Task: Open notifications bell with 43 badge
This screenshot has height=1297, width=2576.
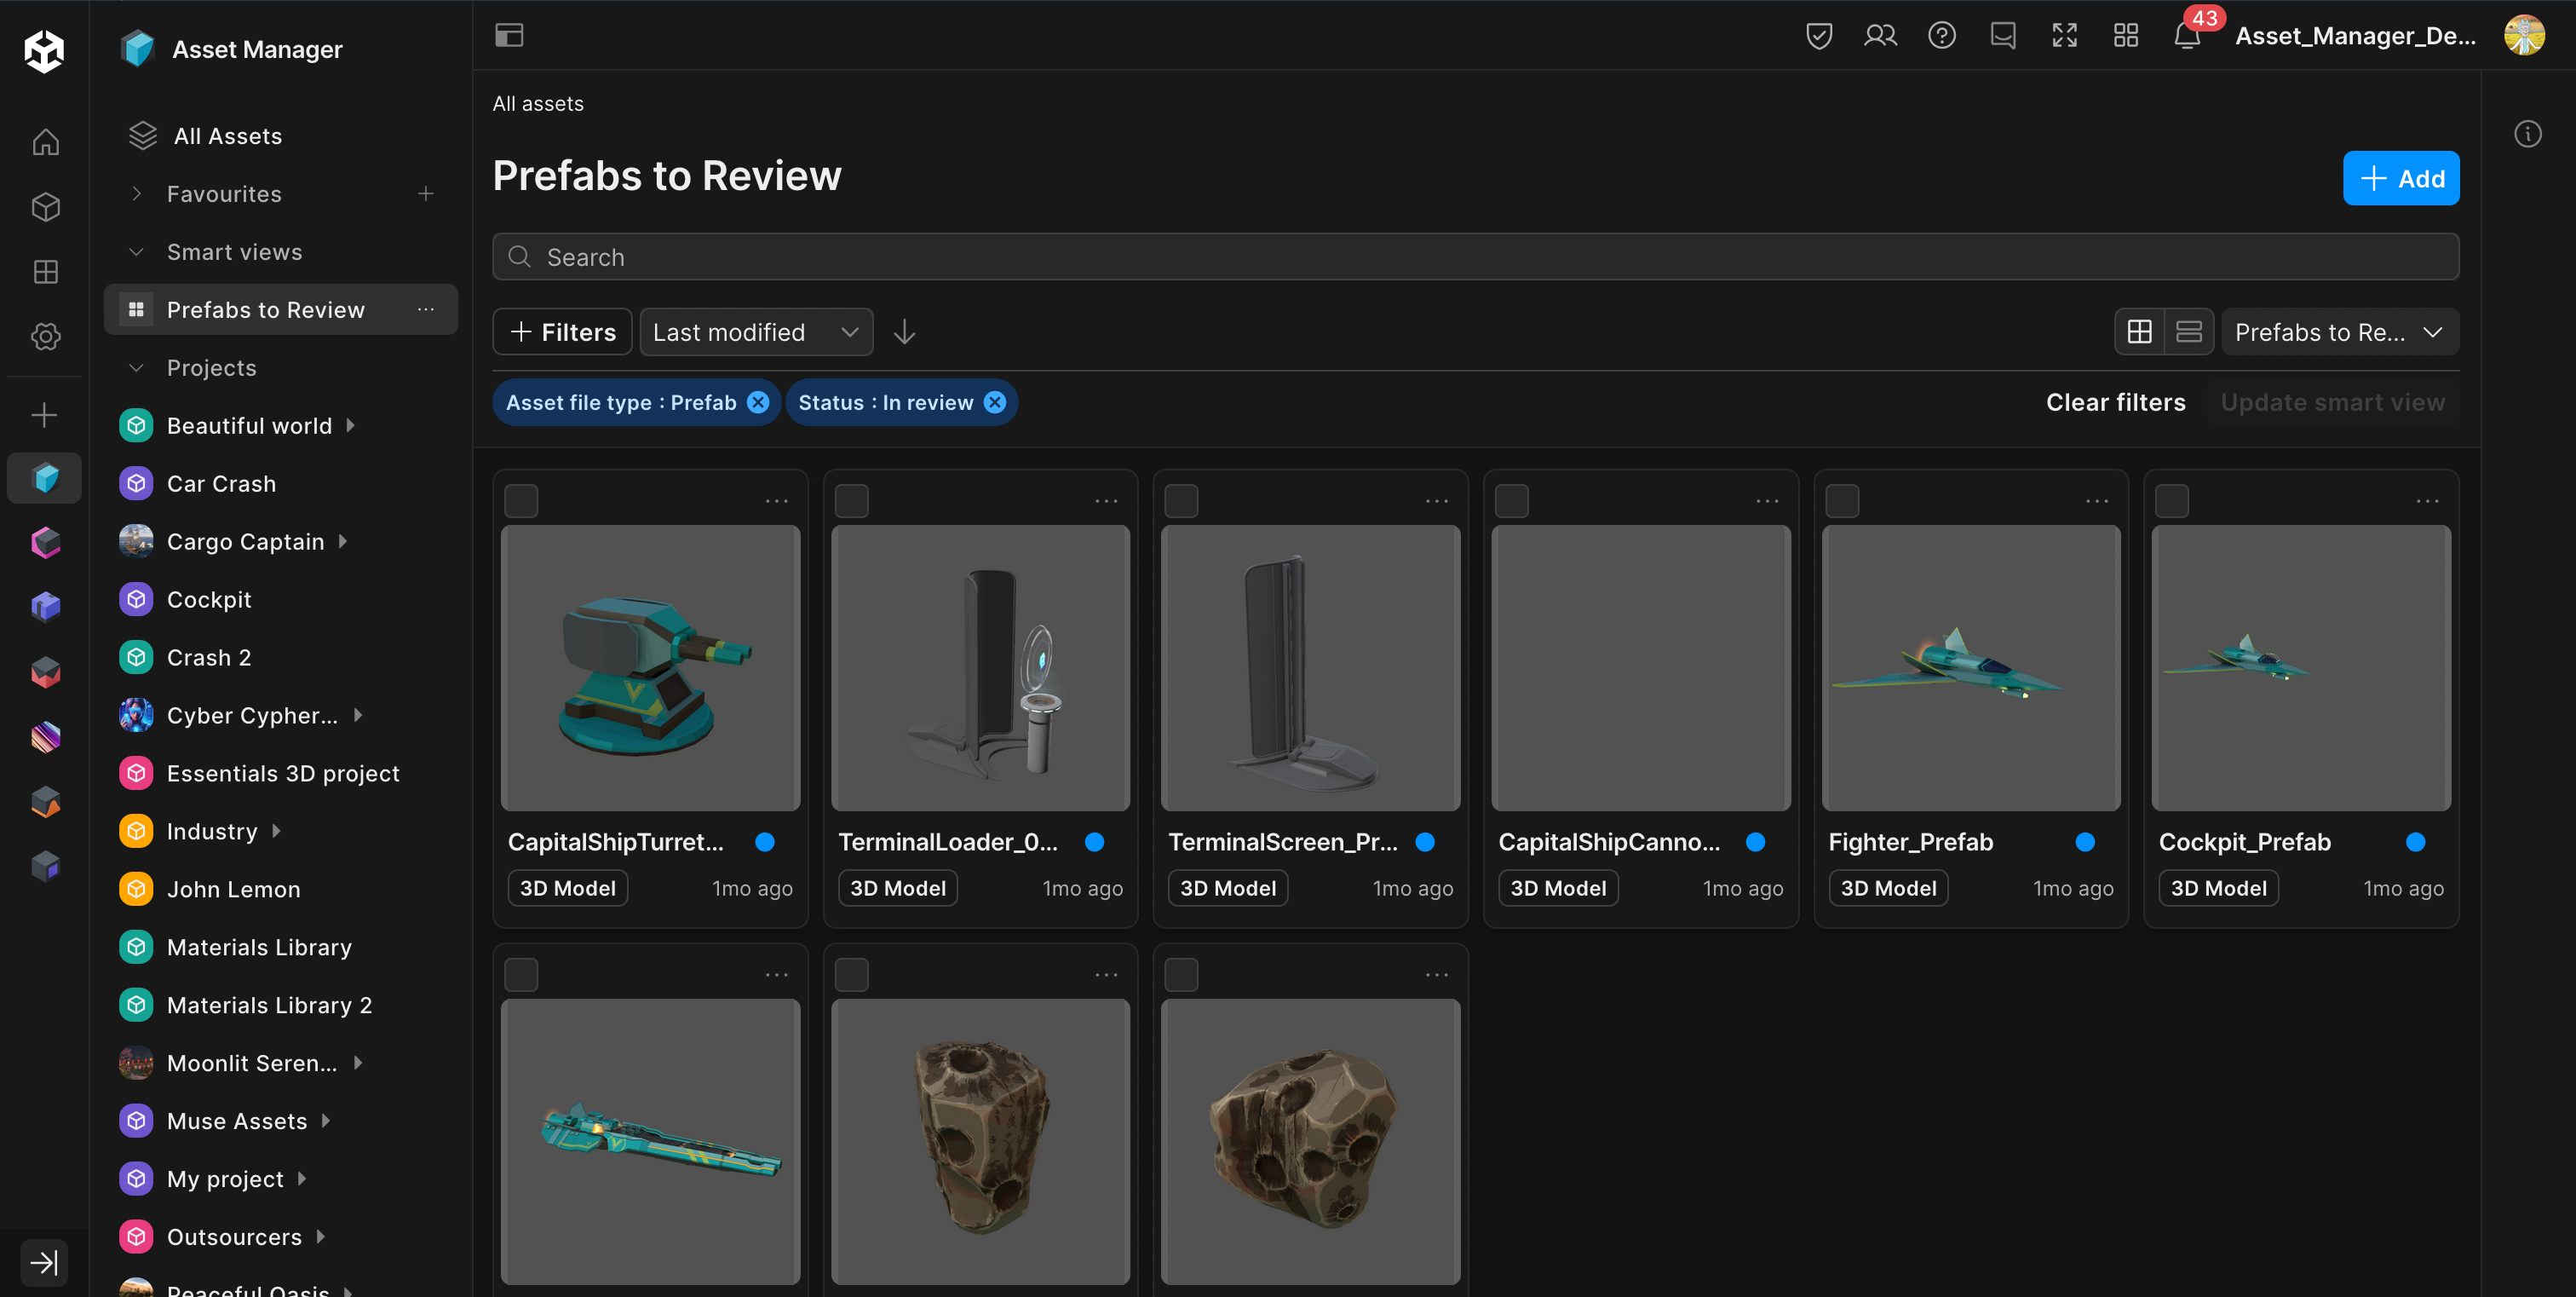Action: click(x=2187, y=36)
